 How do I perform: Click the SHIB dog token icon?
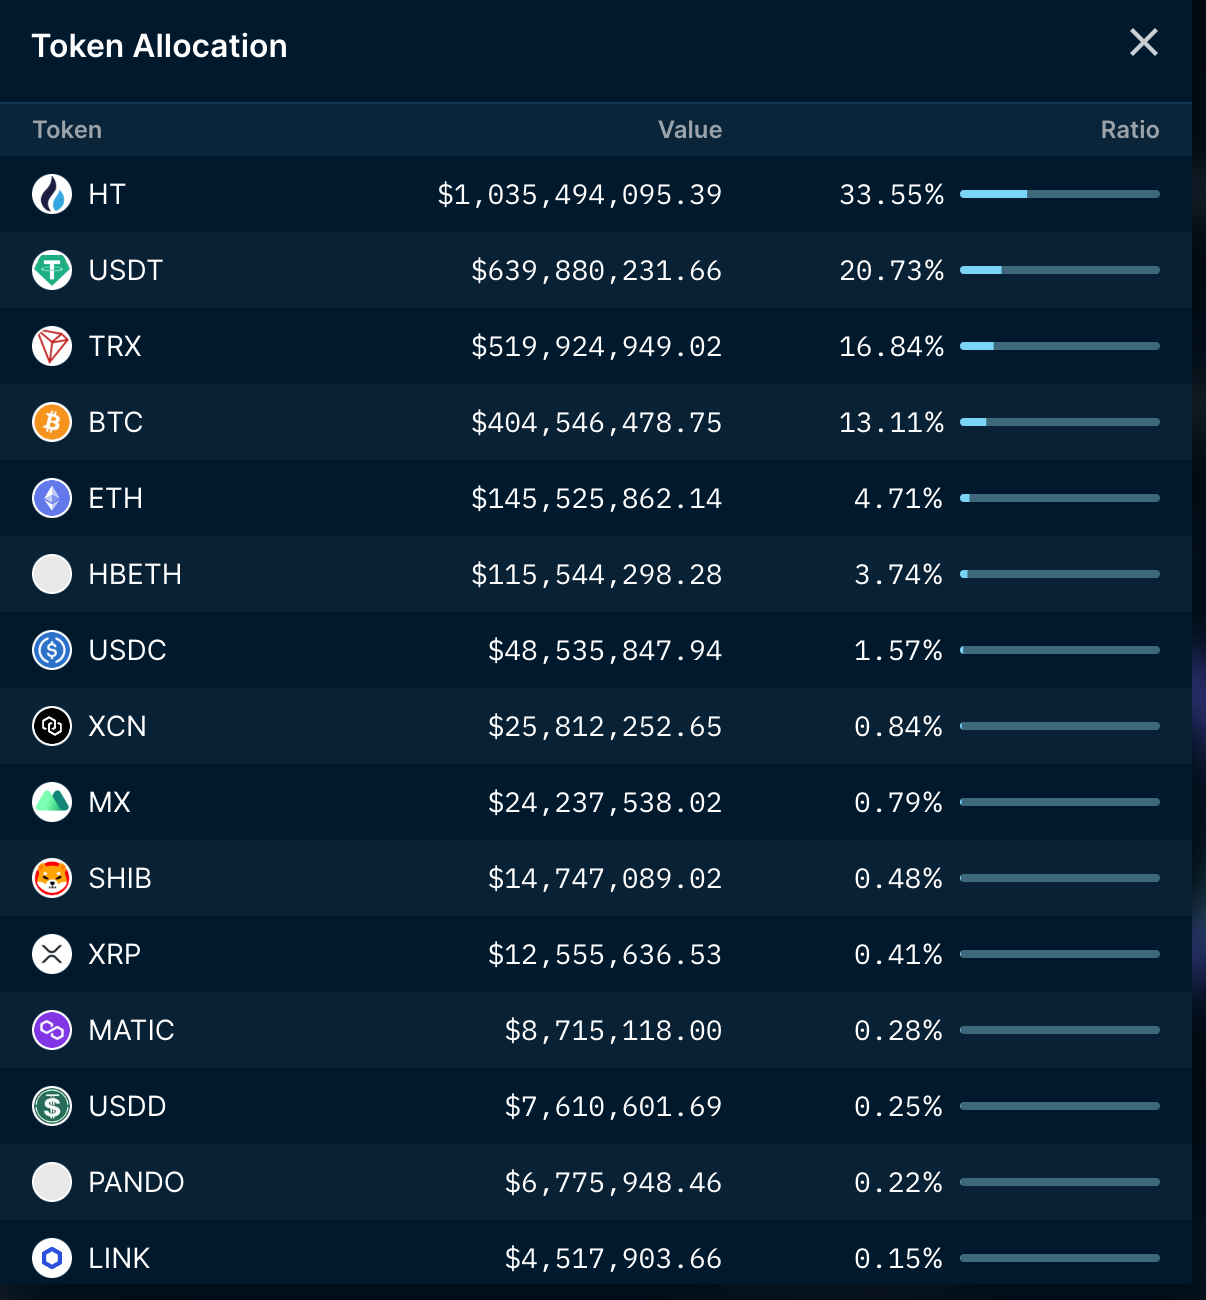tap(52, 878)
